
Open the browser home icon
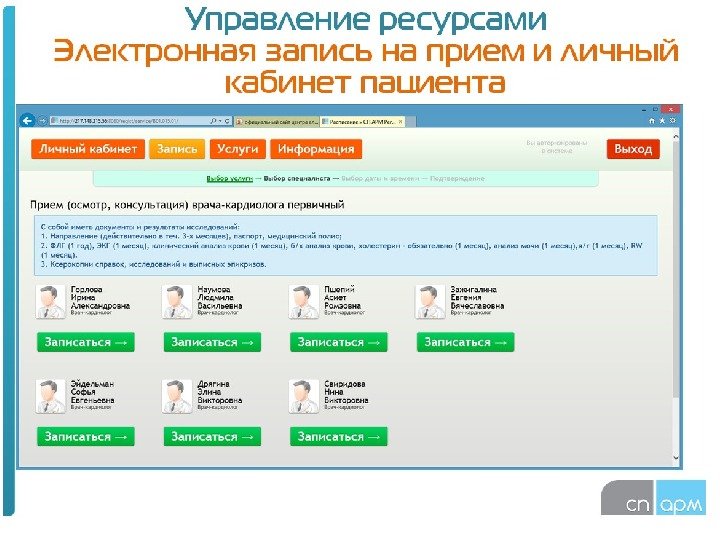tap(652, 121)
